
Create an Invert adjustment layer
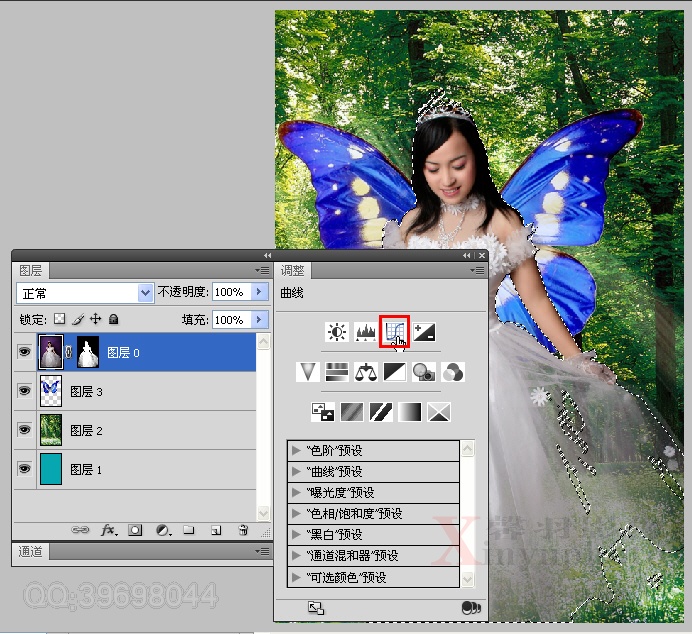pyautogui.click(x=323, y=412)
